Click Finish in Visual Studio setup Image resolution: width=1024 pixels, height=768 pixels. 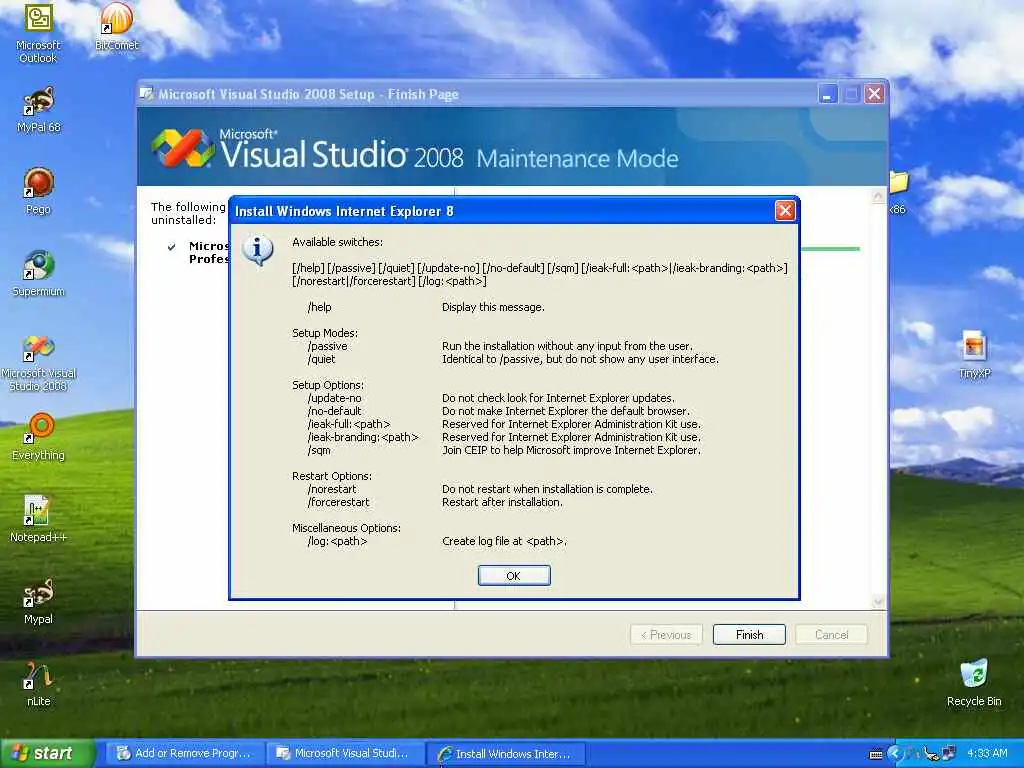tap(749, 635)
